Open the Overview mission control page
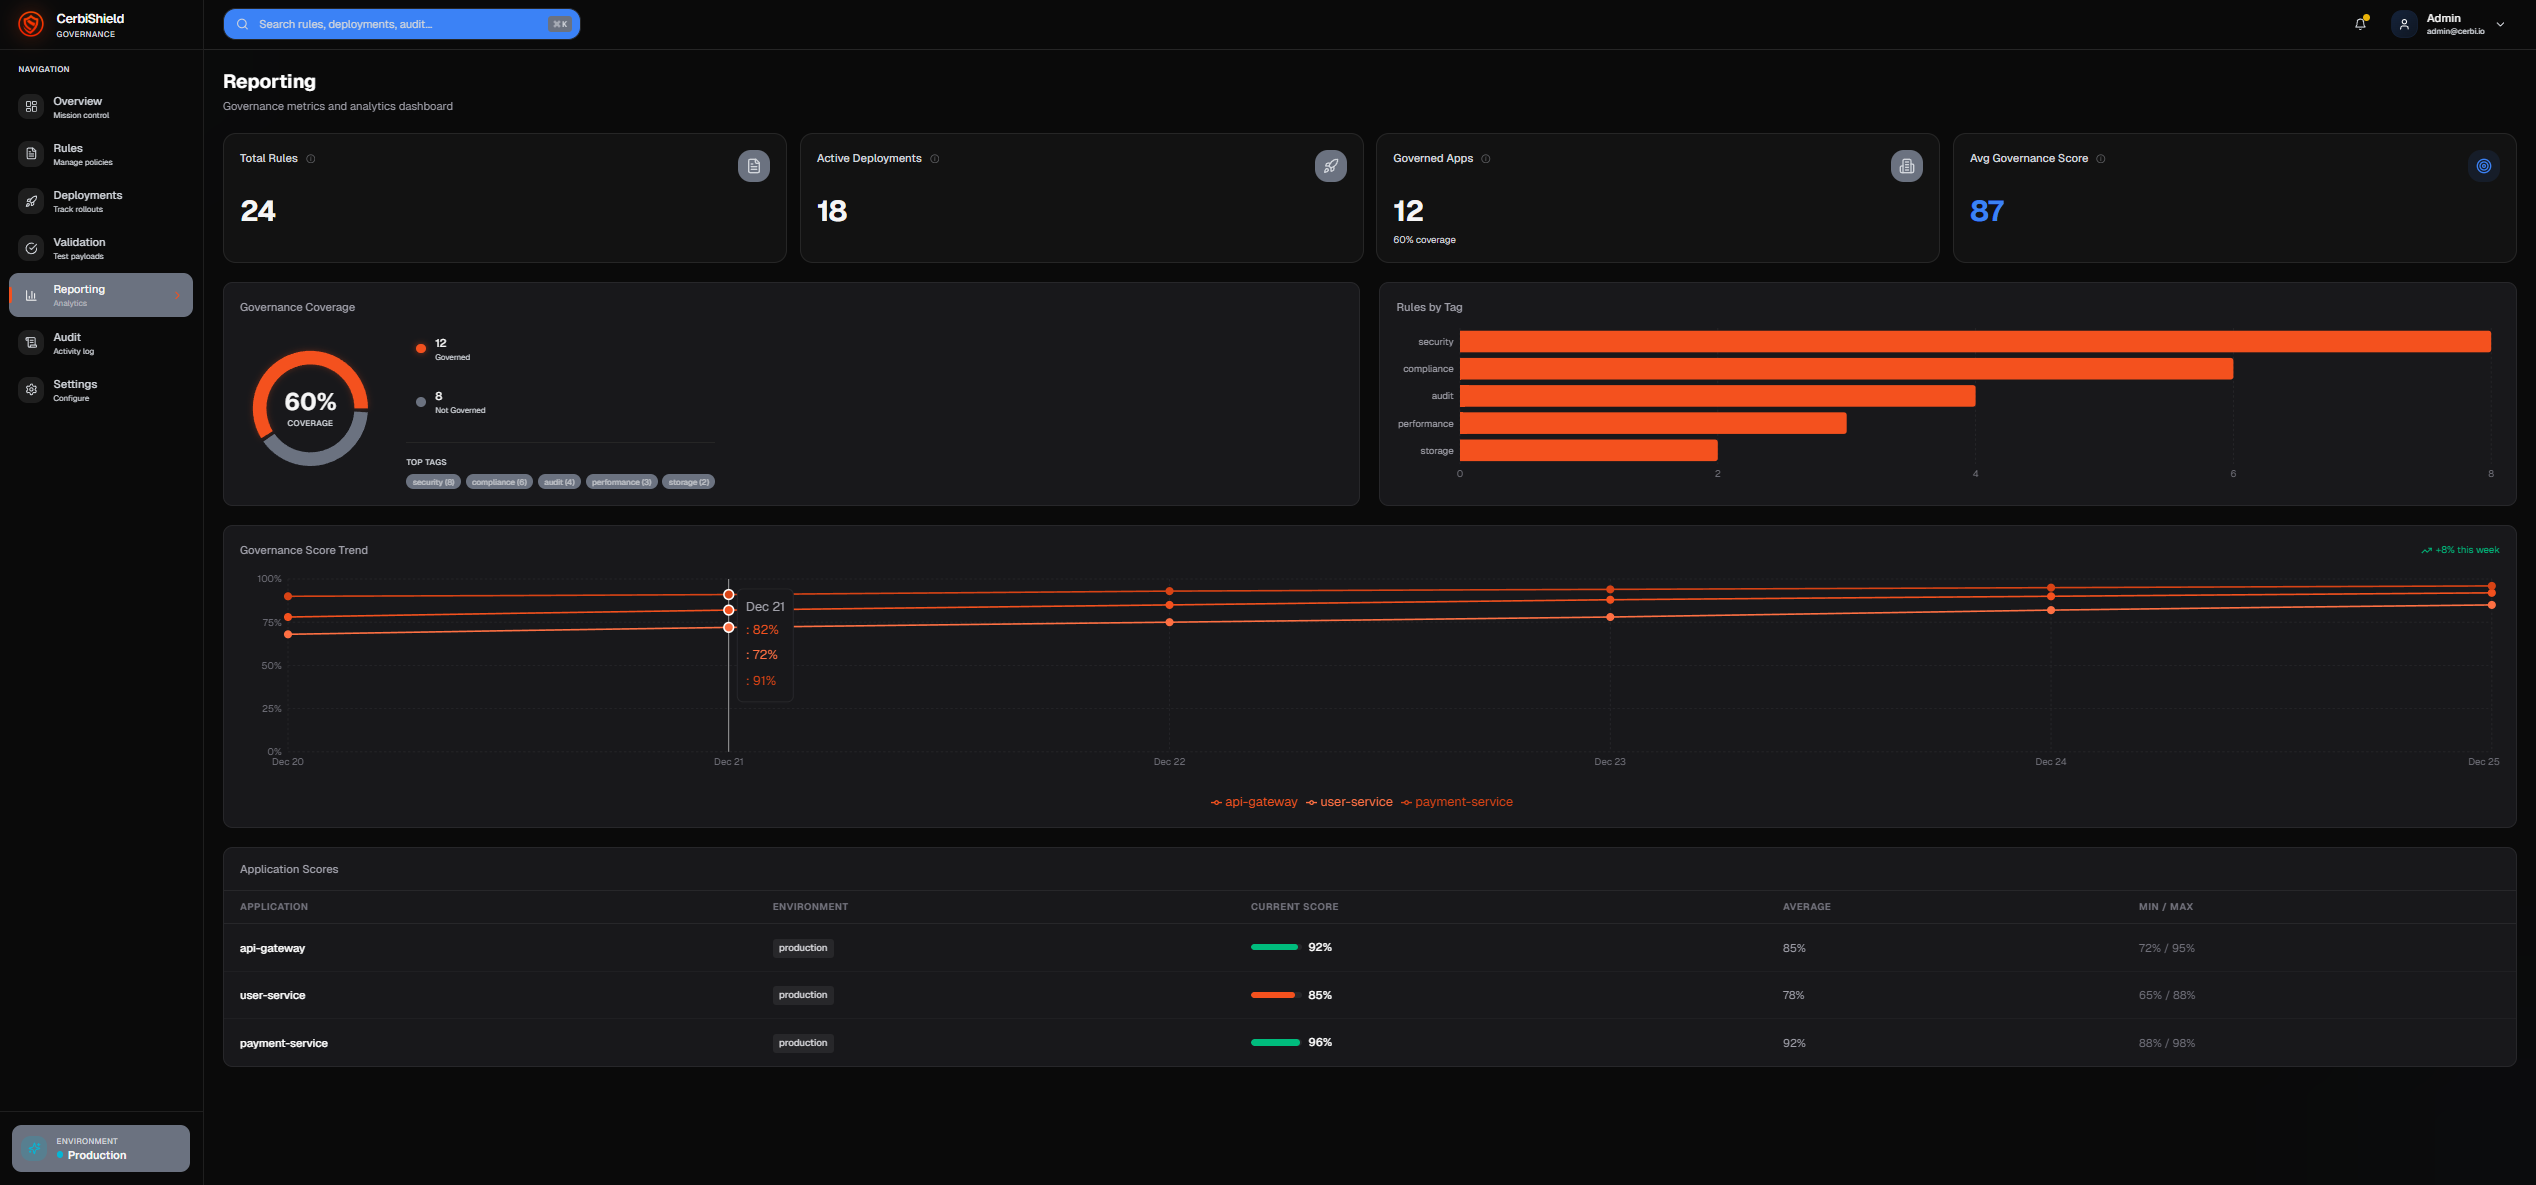Screen dimensions: 2536x1185 77,107
